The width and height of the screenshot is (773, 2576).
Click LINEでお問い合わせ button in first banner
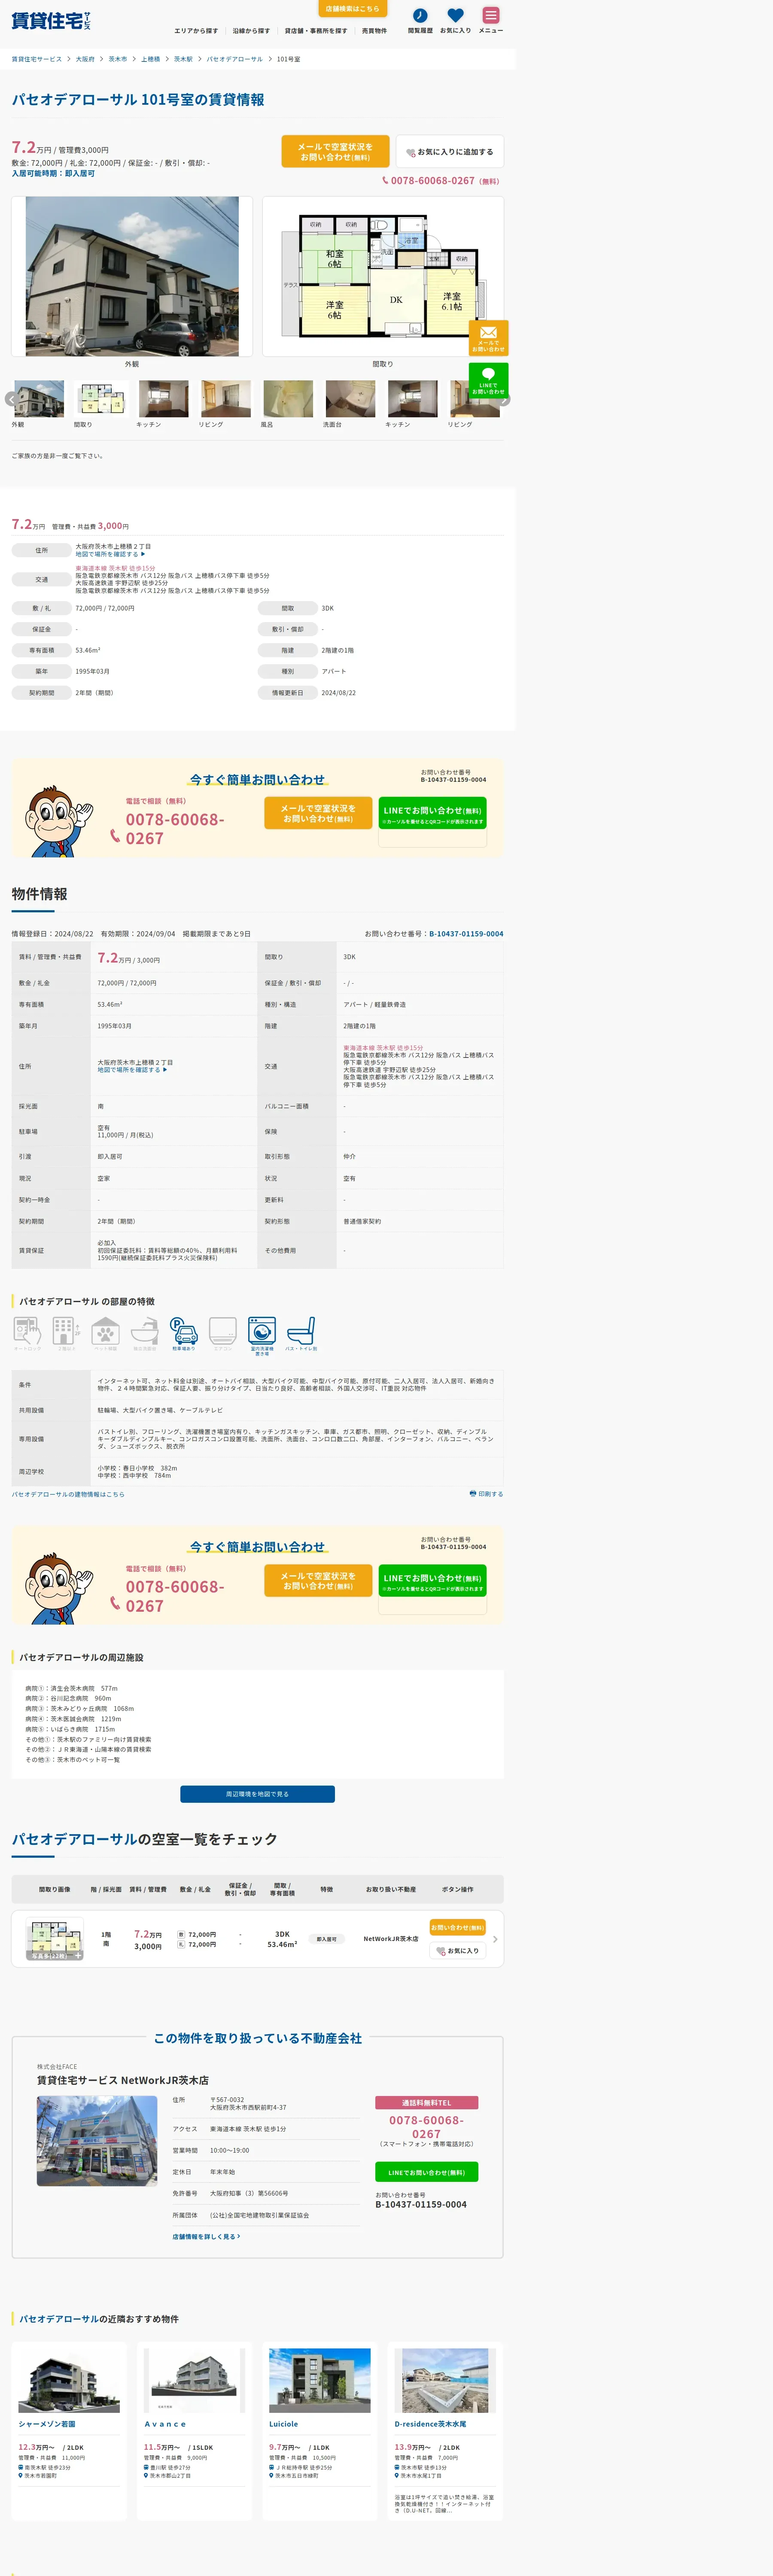432,814
